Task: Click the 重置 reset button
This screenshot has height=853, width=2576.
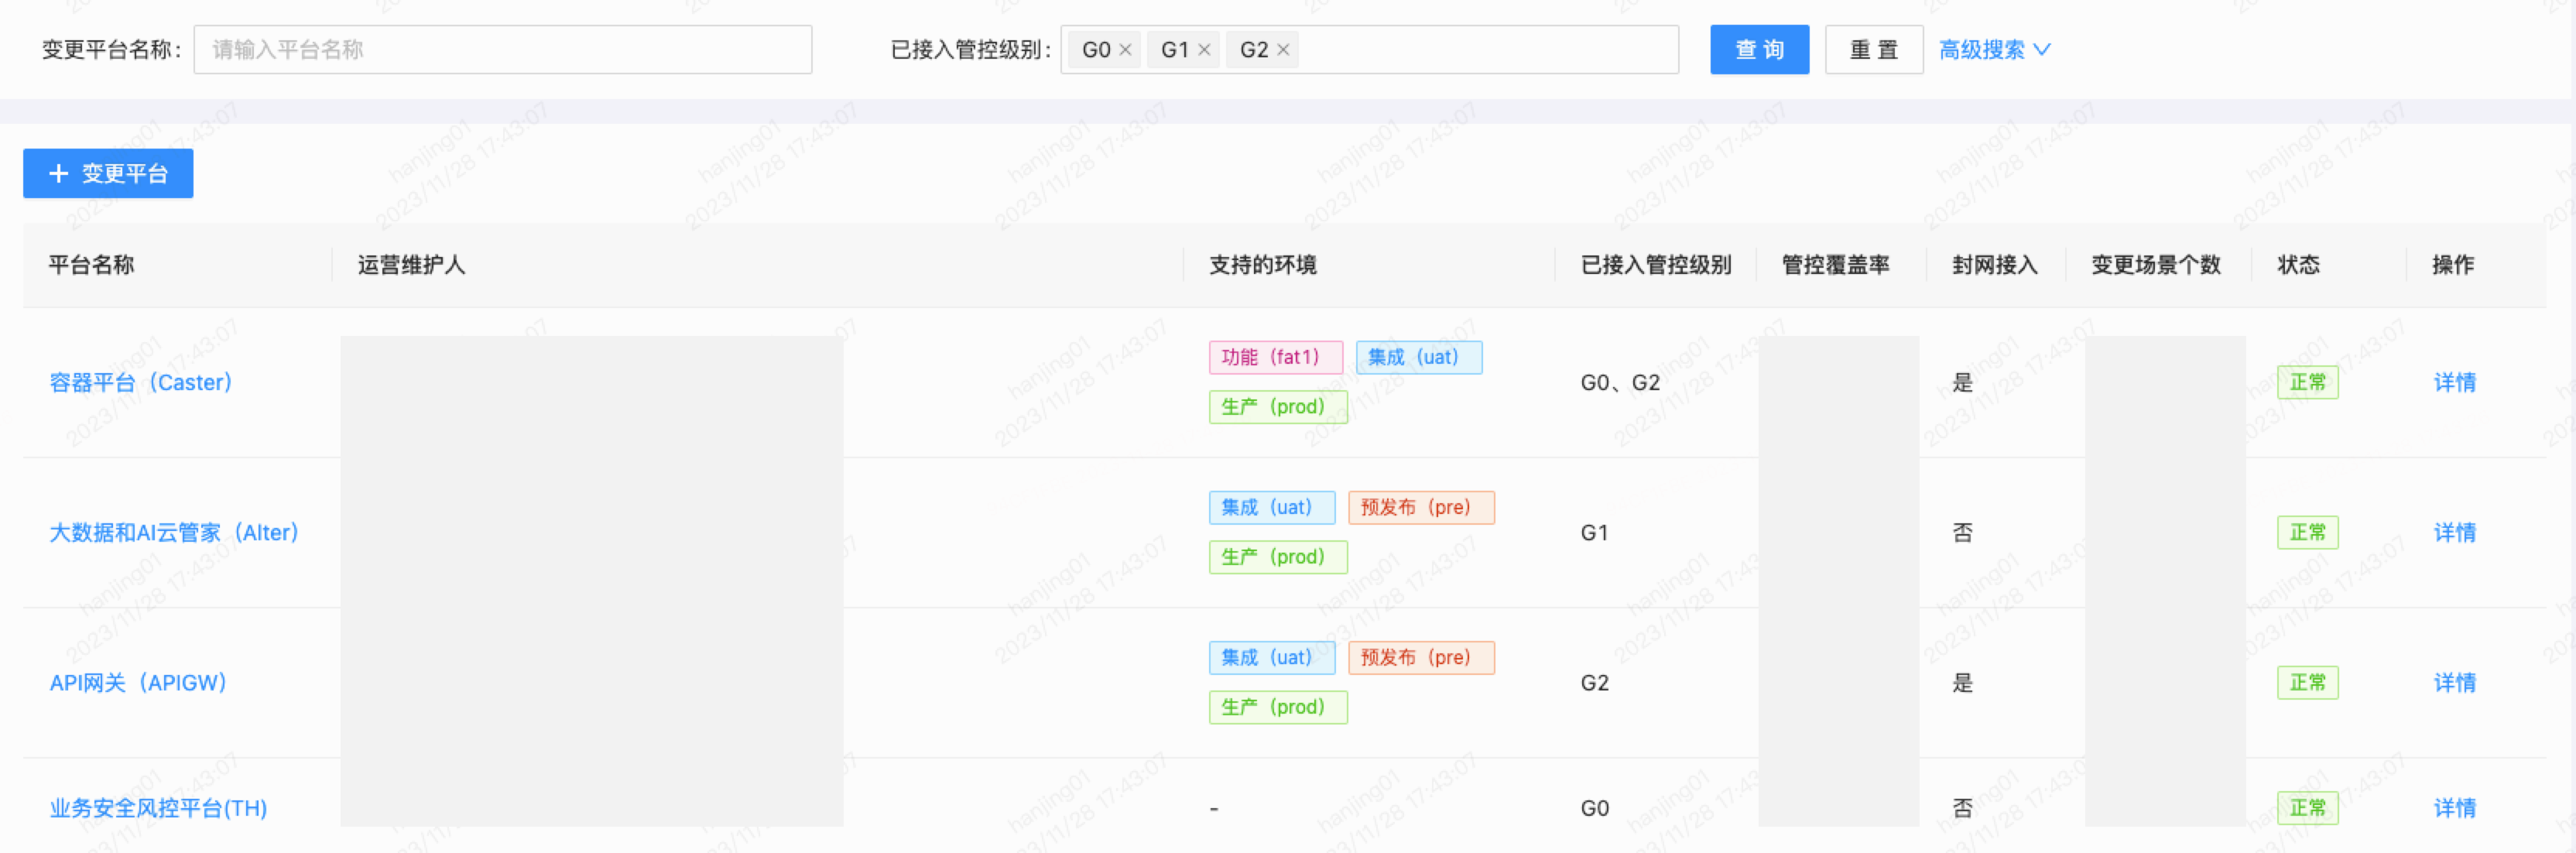Action: tap(1874, 50)
